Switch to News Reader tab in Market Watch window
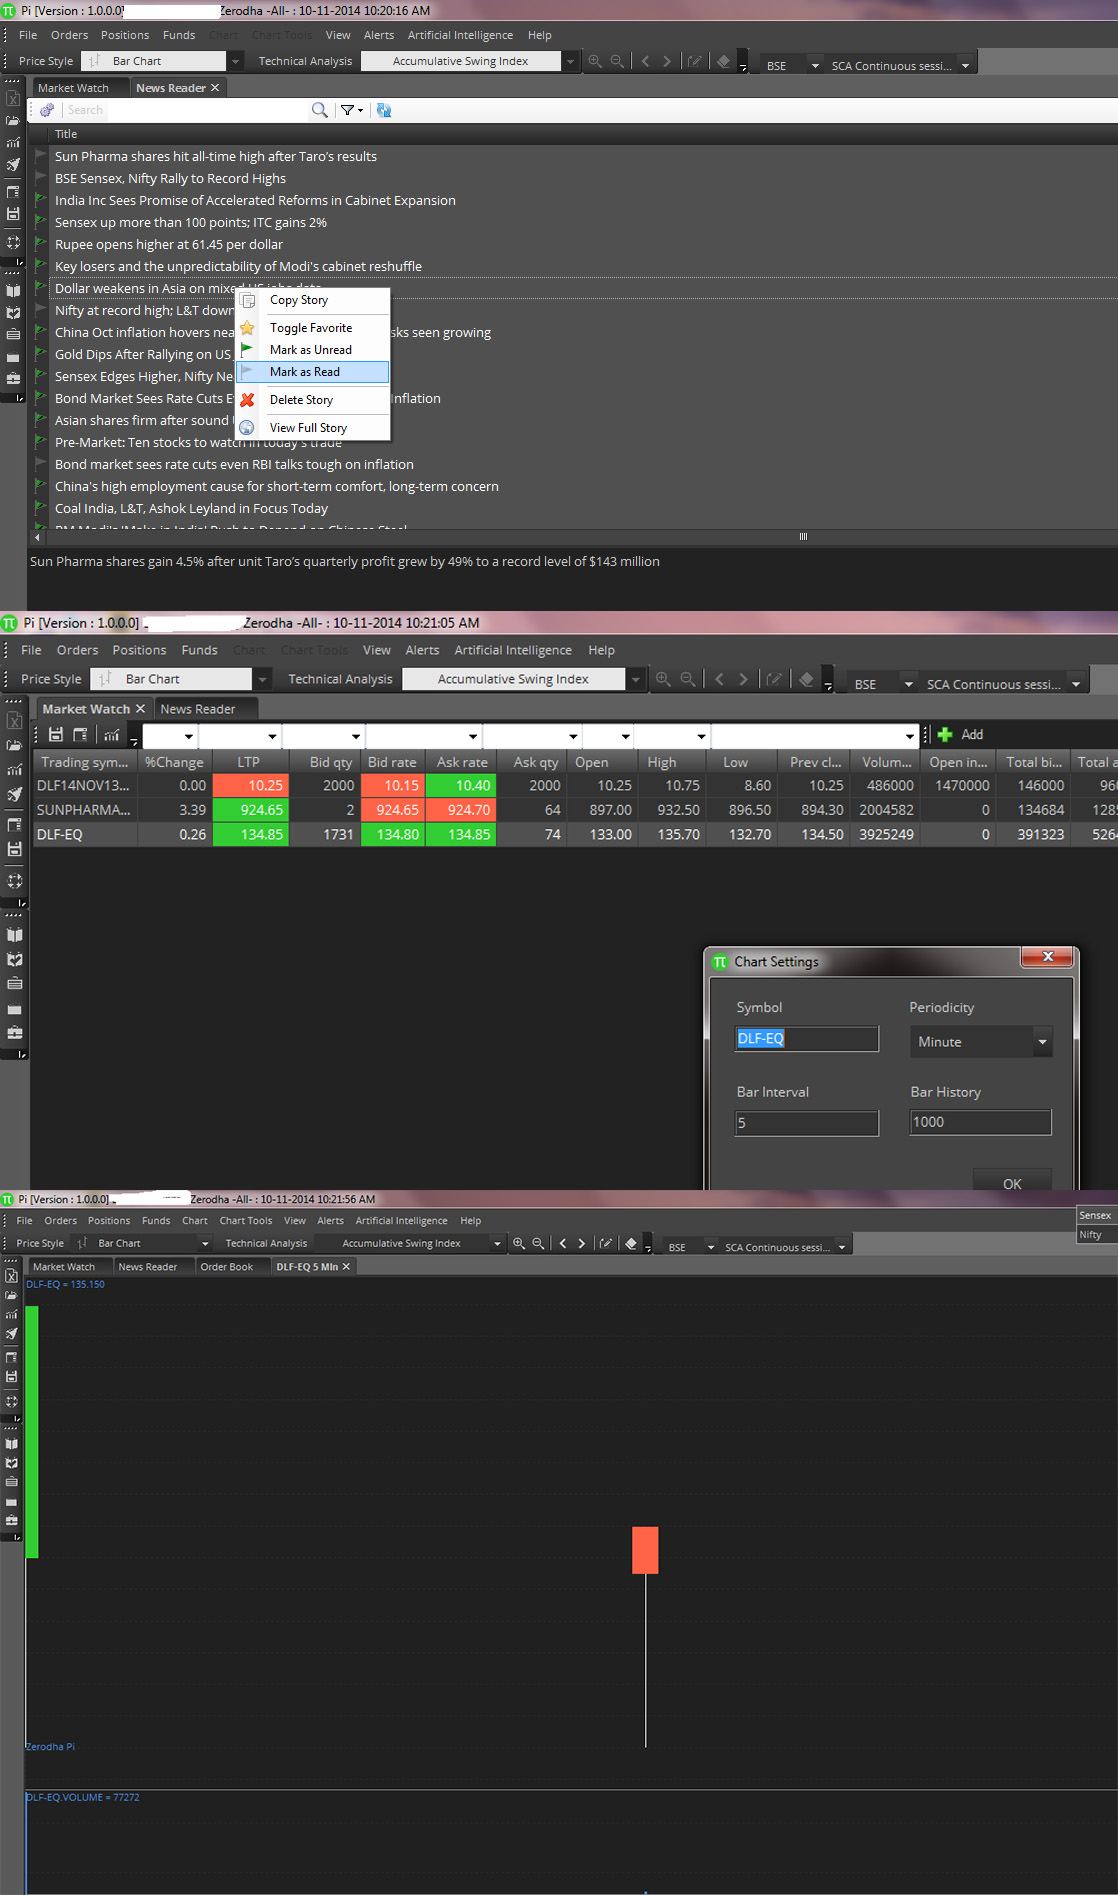The image size is (1118, 1895). (198, 709)
